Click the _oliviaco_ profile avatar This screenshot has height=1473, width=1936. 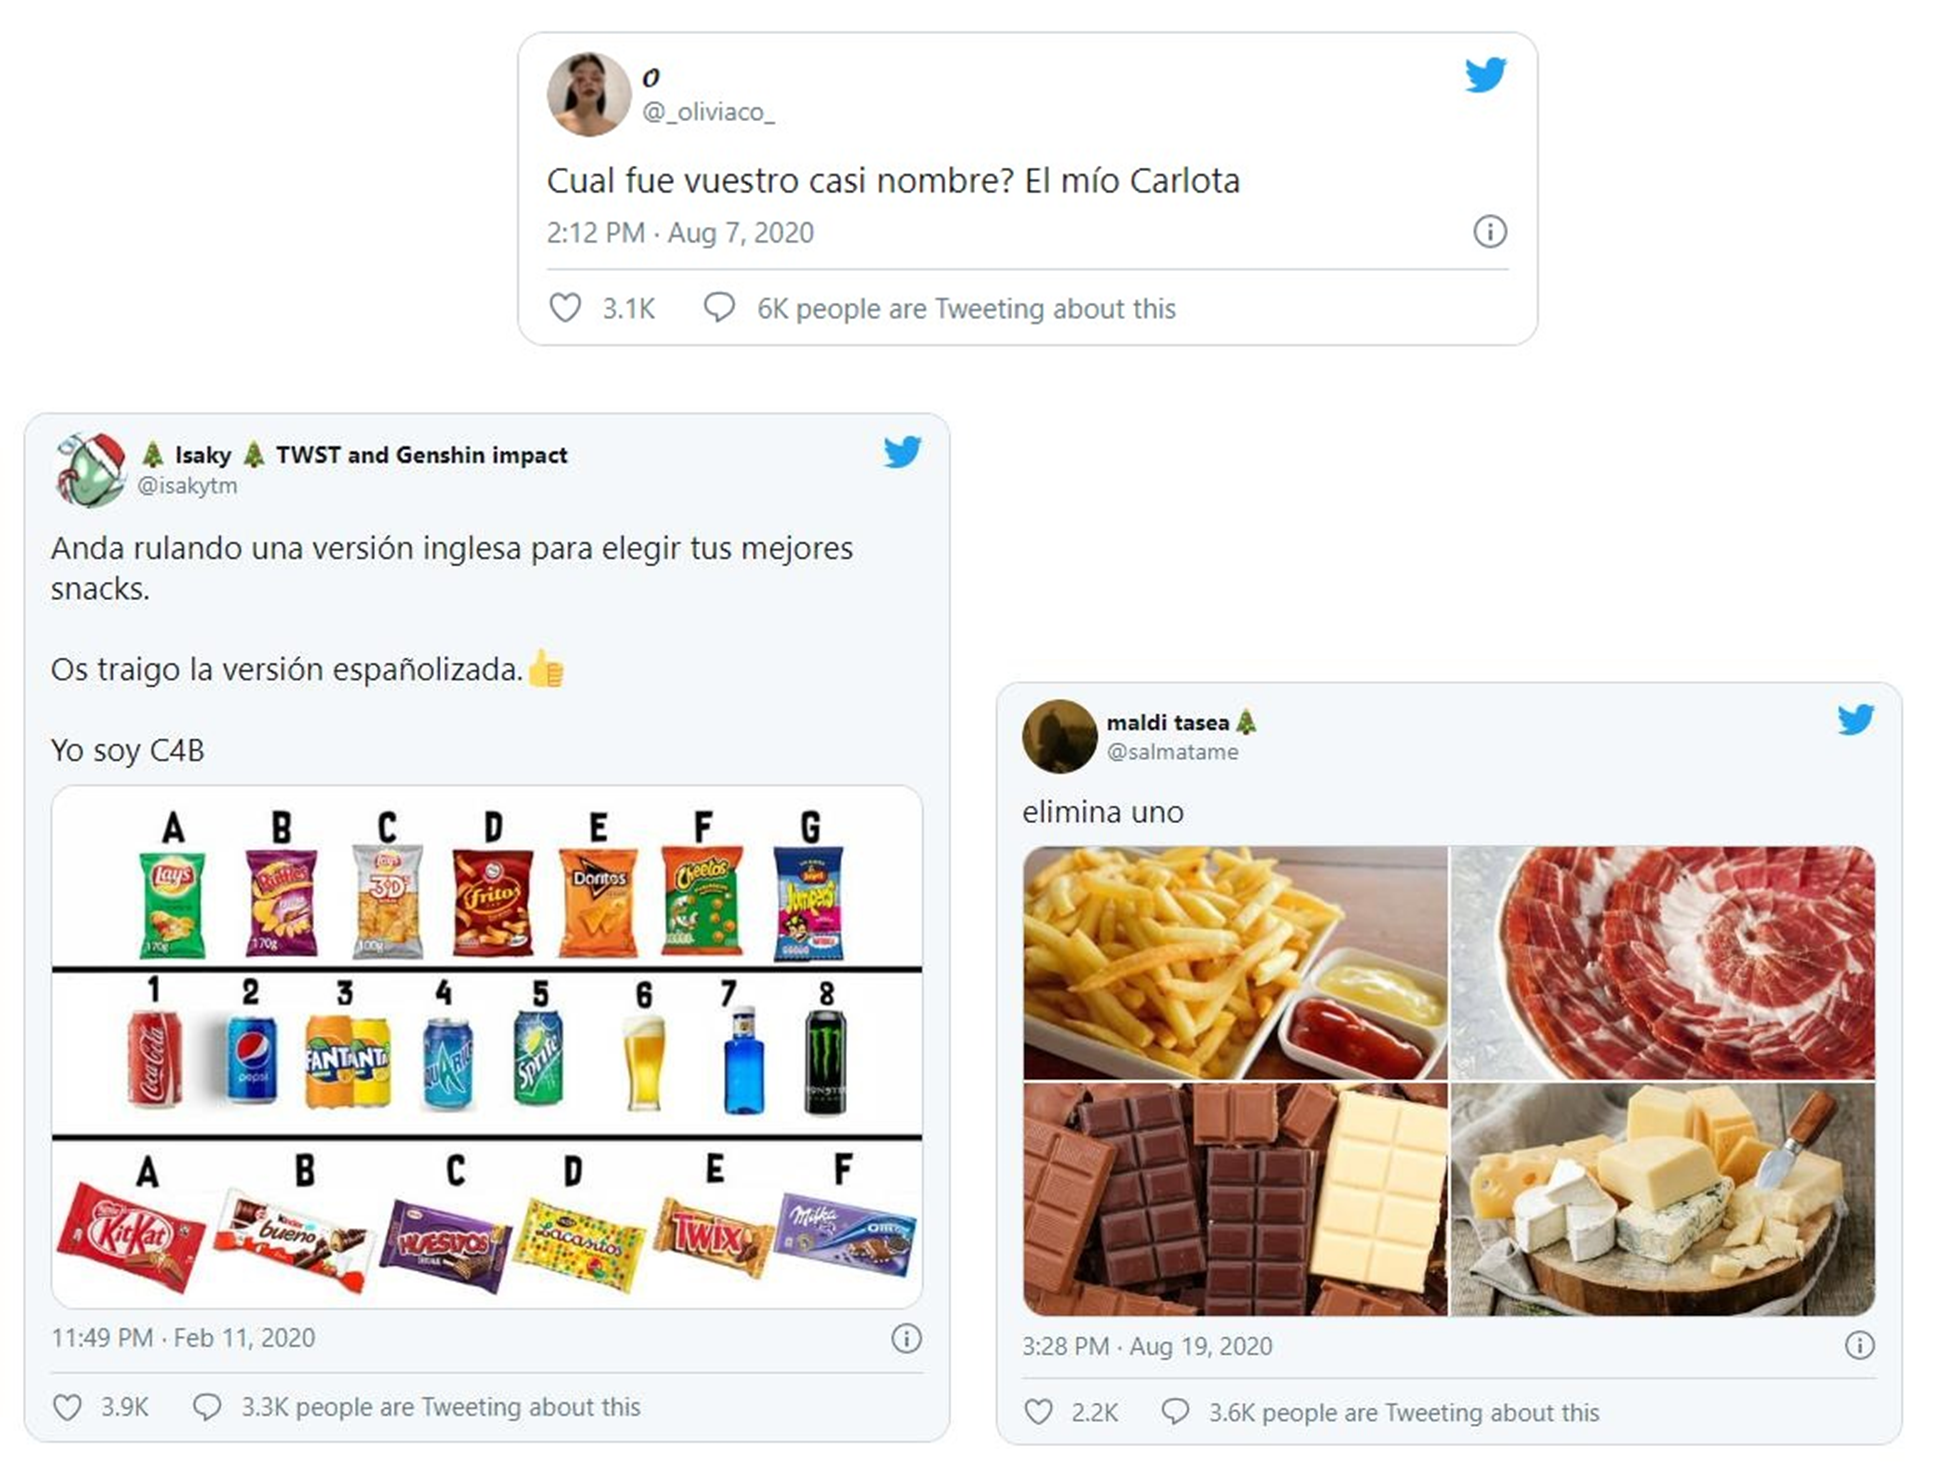(589, 94)
